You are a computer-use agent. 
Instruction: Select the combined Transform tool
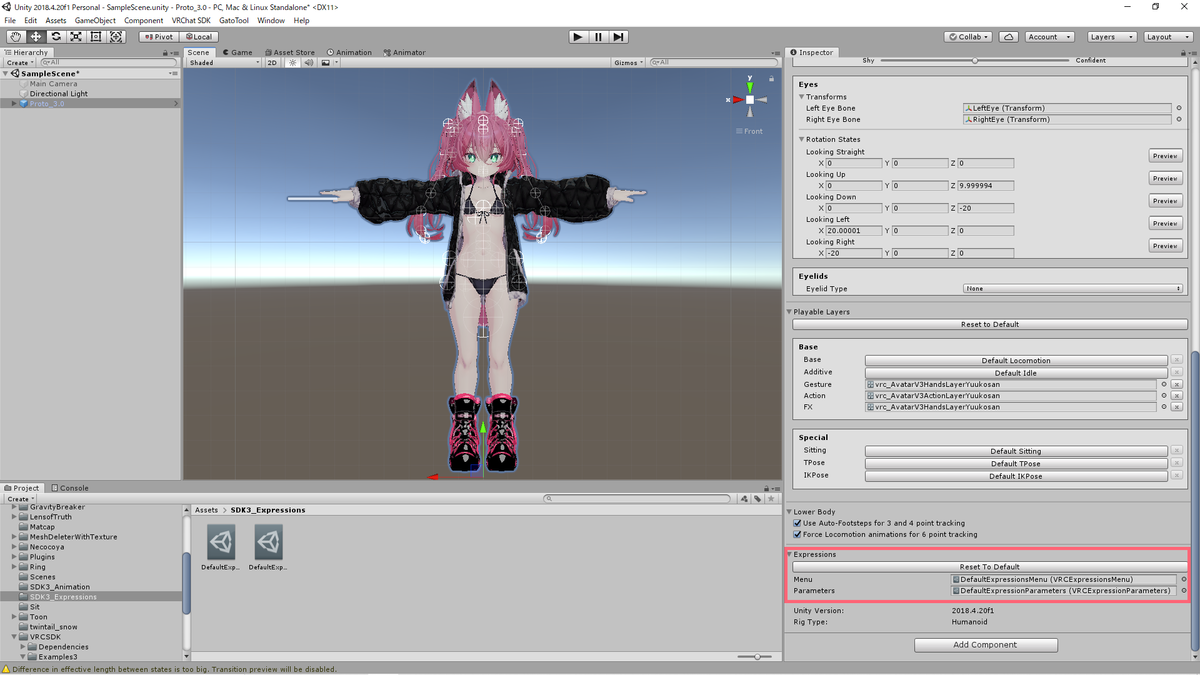116,36
